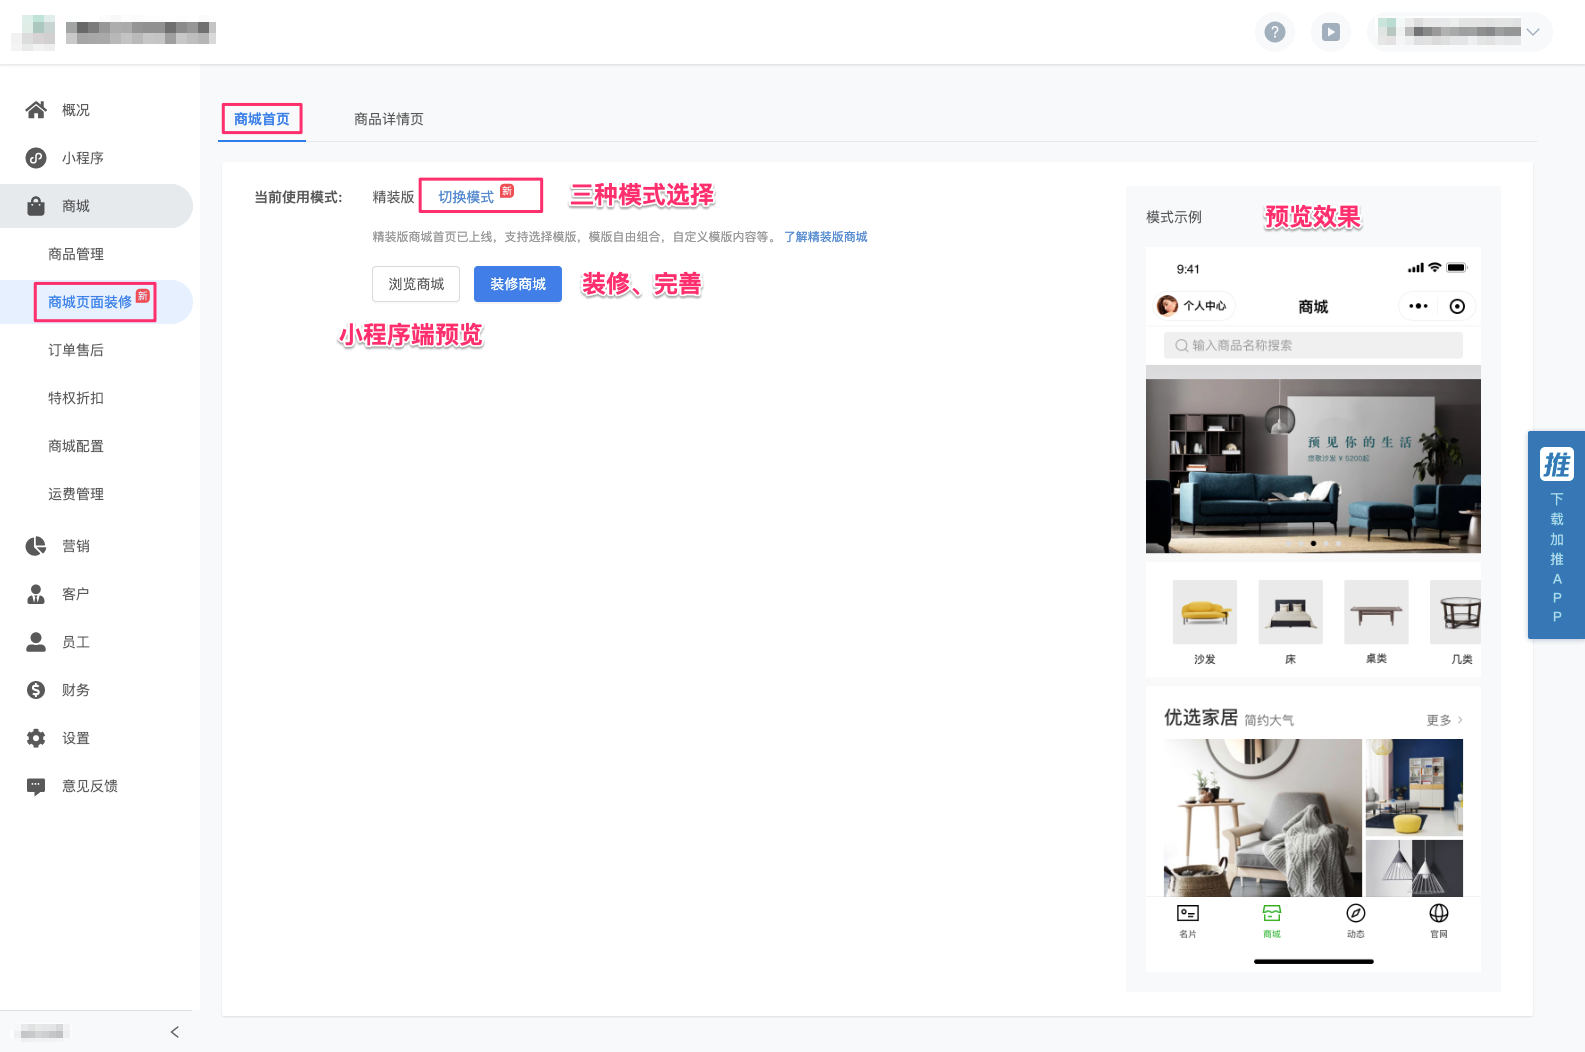1585x1052 pixels.
Task: Open 商品管理 in the sidebar
Action: pos(76,254)
